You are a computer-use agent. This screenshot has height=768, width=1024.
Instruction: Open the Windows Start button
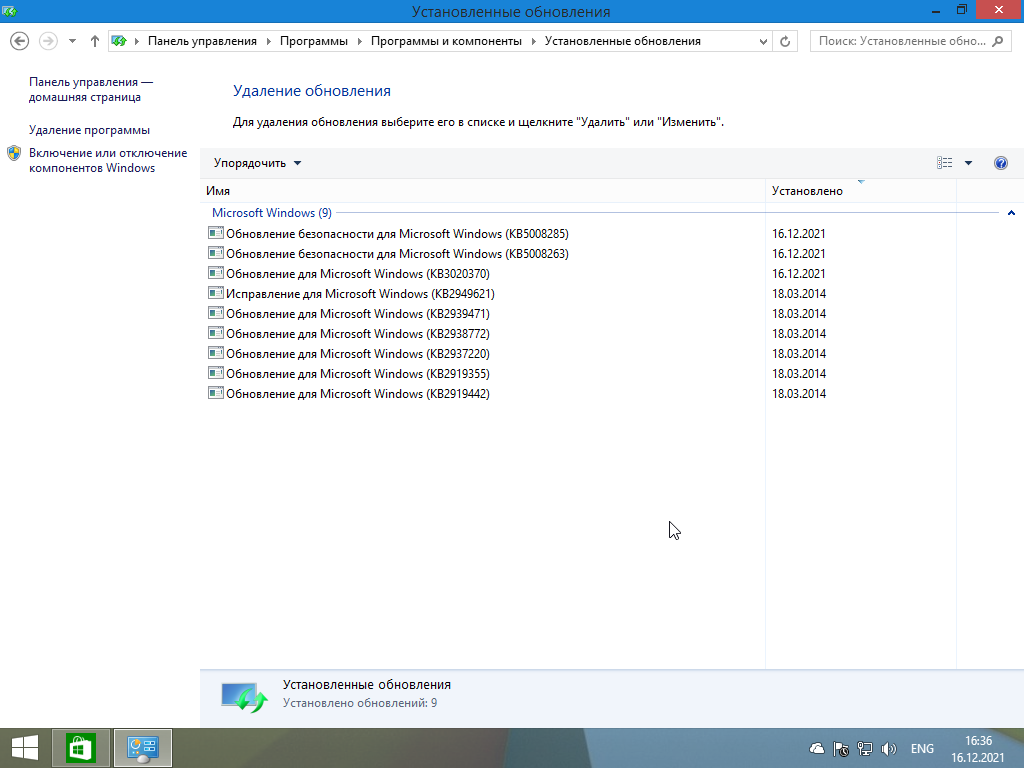[x=25, y=748]
